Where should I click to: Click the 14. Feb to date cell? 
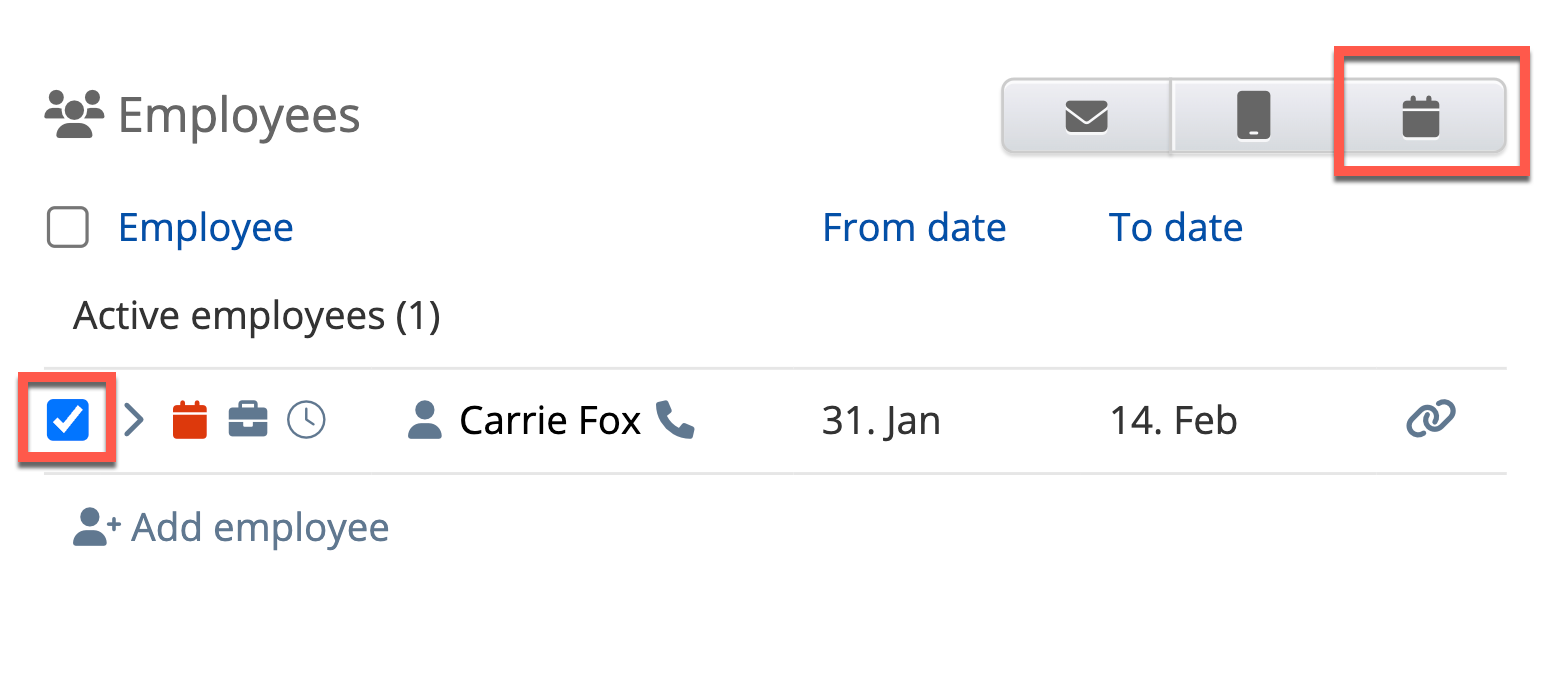1173,420
